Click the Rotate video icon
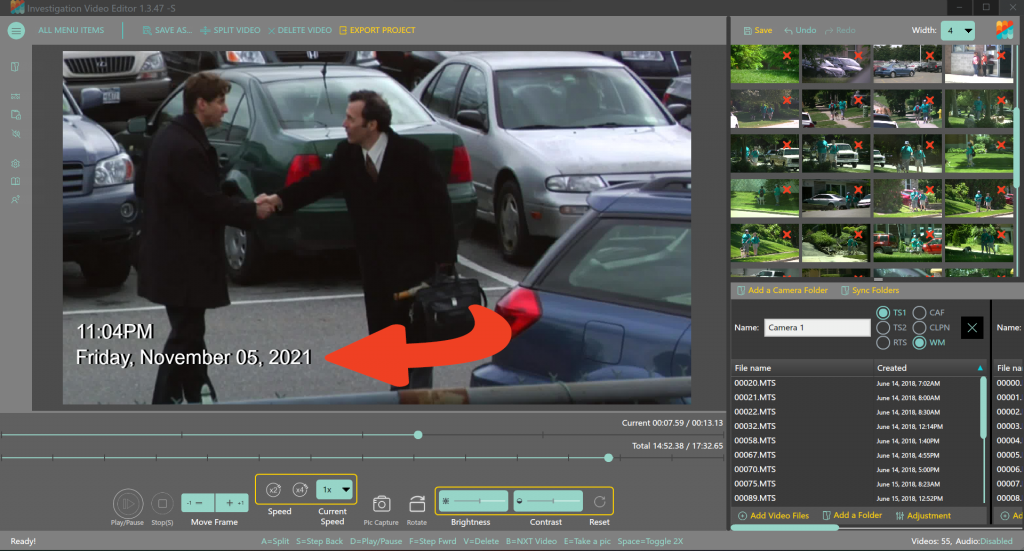Viewport: 1024px width, 551px height. tap(417, 504)
